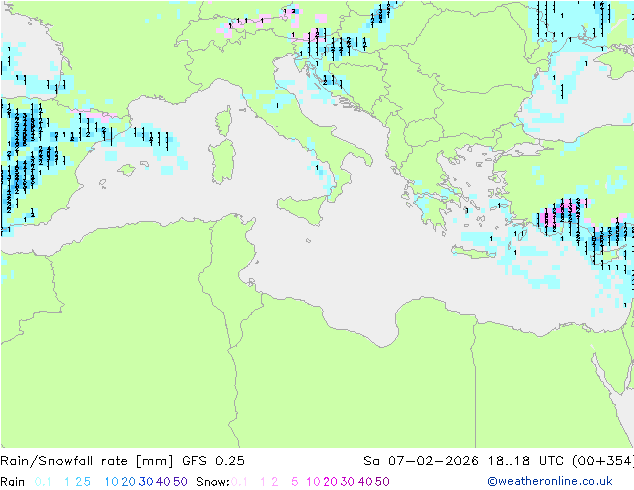
Task: Pick the rain legend value 50
Action: (x=180, y=482)
